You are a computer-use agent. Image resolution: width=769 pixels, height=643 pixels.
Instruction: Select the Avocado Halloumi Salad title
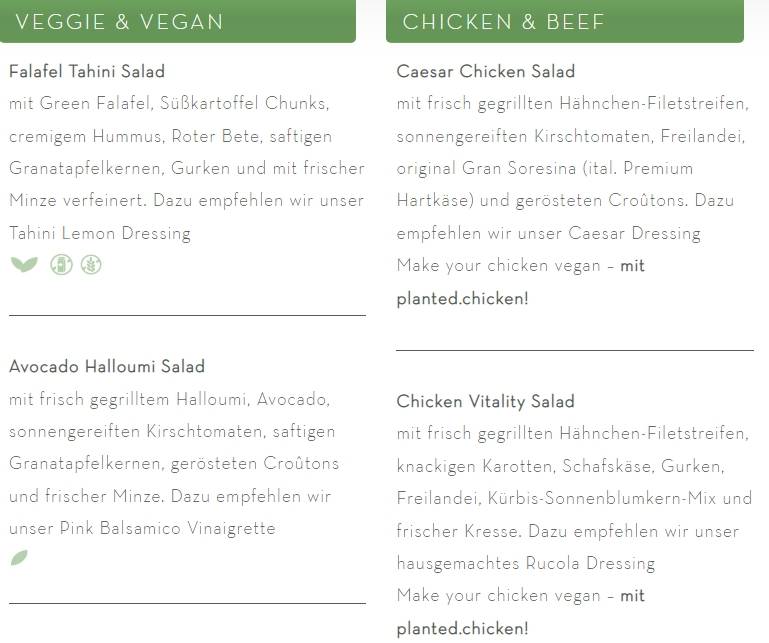click(107, 366)
